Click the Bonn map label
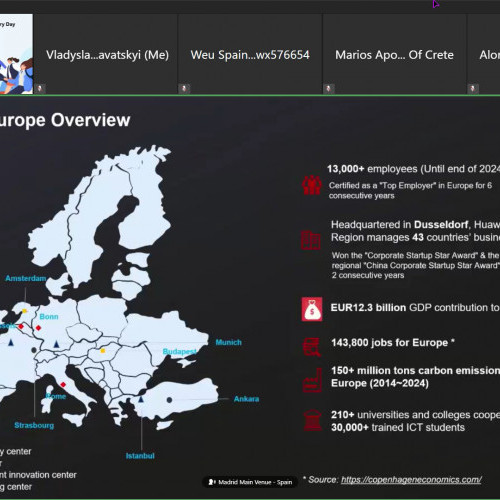This screenshot has width=500, height=500. (x=49, y=316)
